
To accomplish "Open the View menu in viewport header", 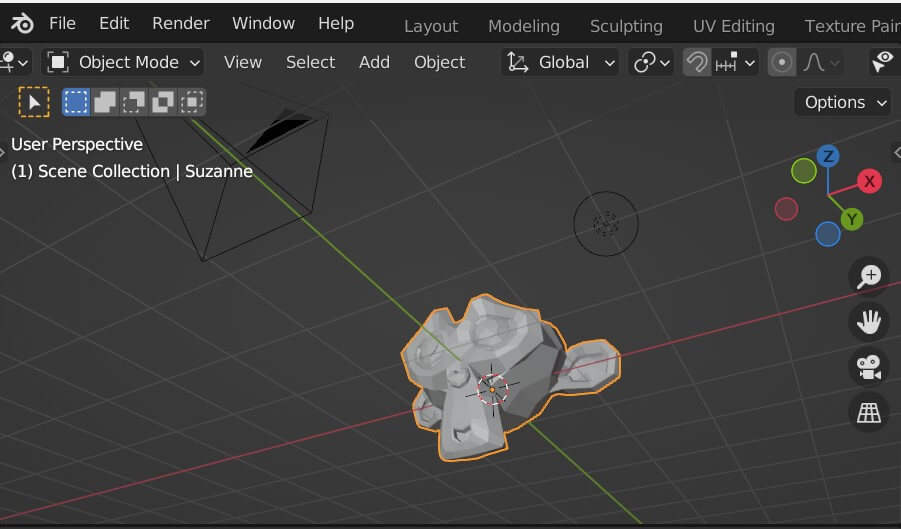I will (242, 62).
